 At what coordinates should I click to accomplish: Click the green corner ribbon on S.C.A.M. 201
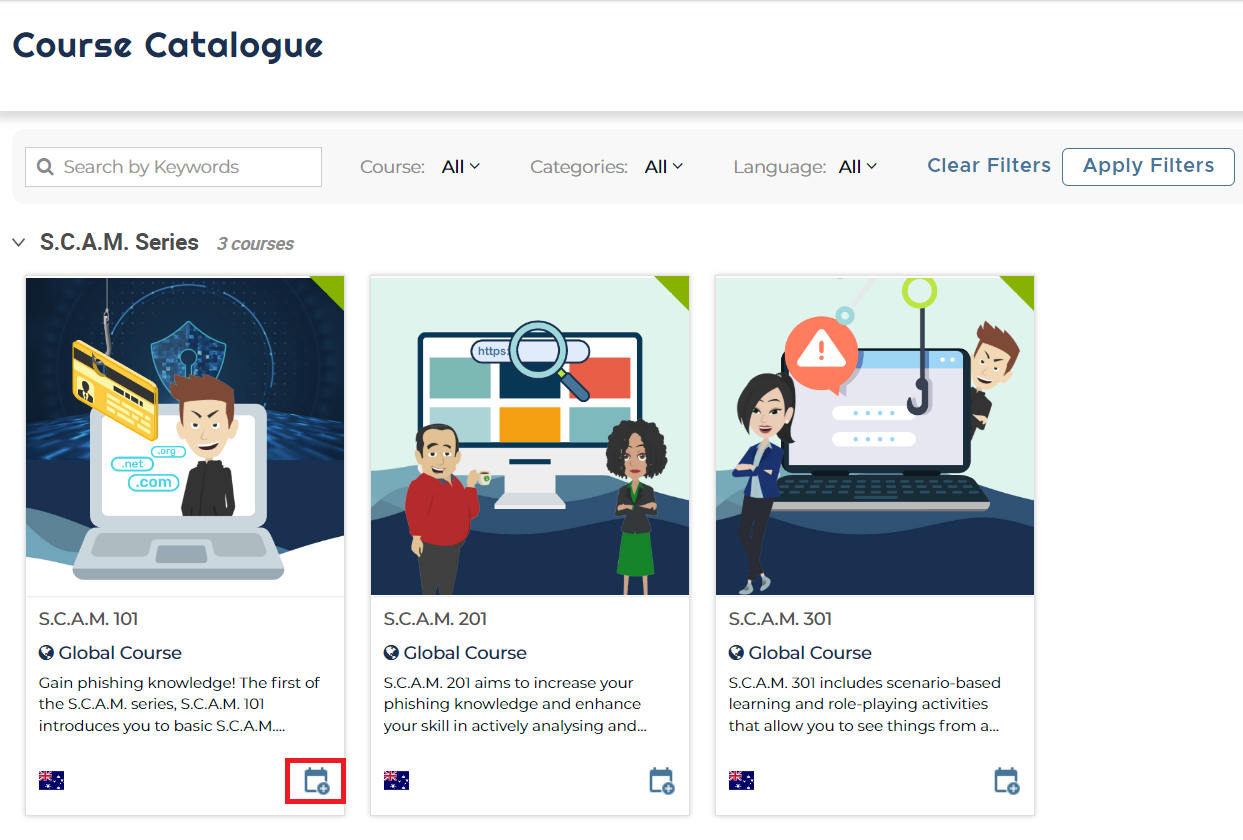(x=677, y=289)
